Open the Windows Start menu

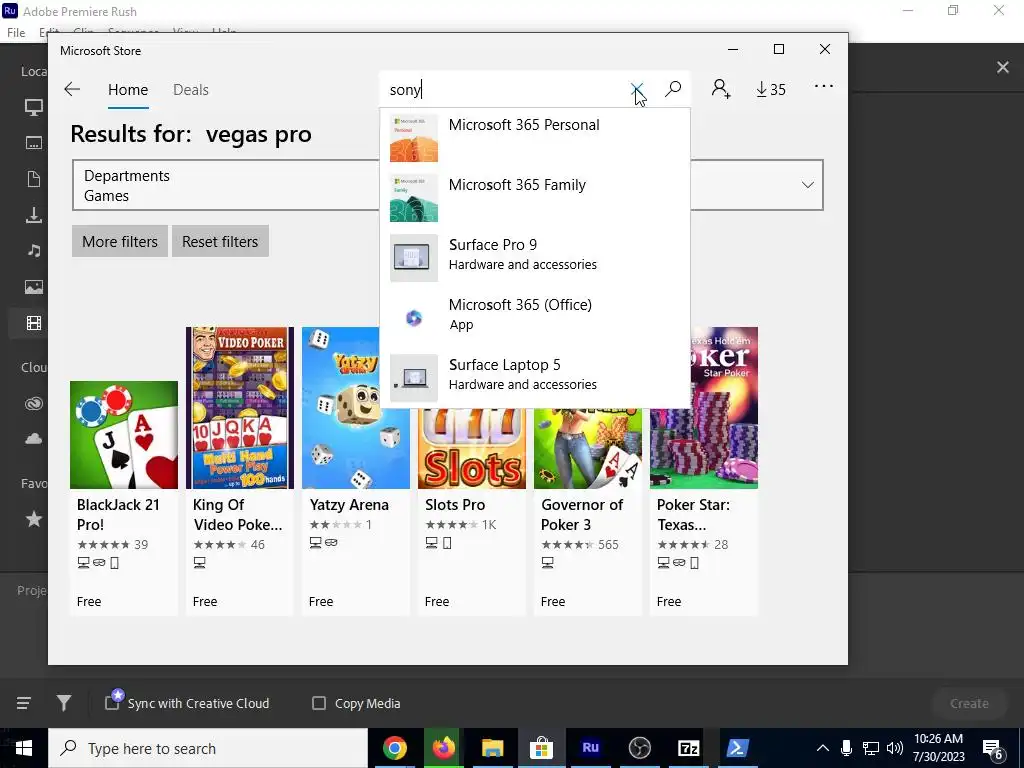pyautogui.click(x=24, y=748)
